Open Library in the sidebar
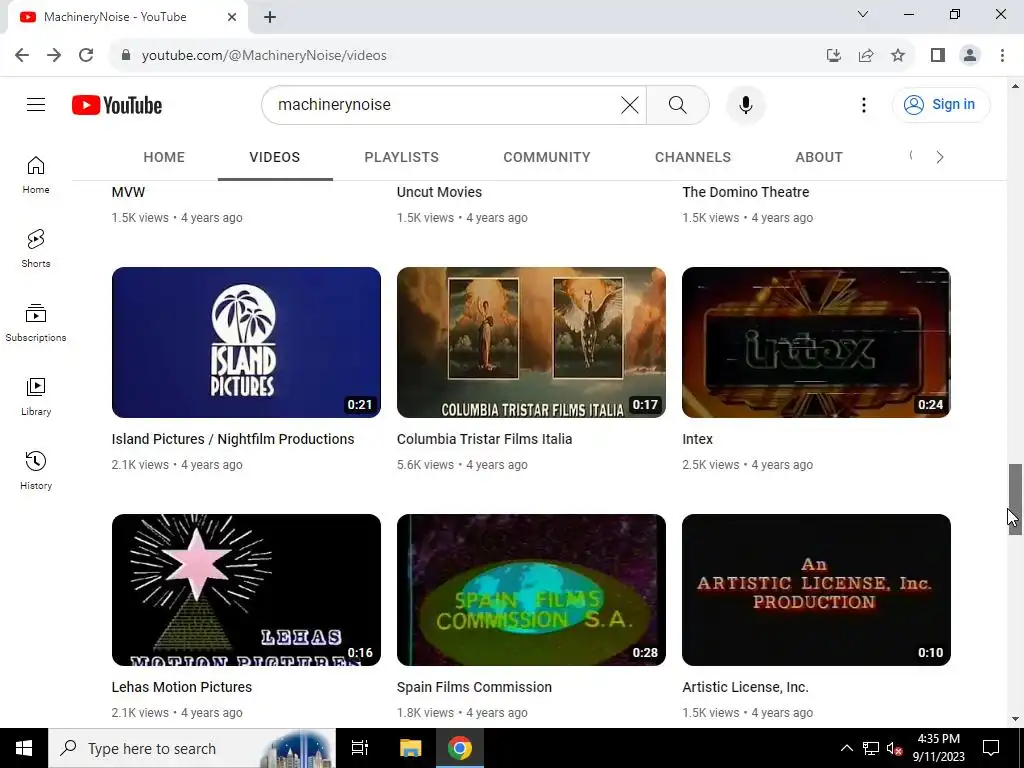Screen dimensions: 1024x768 (36, 396)
